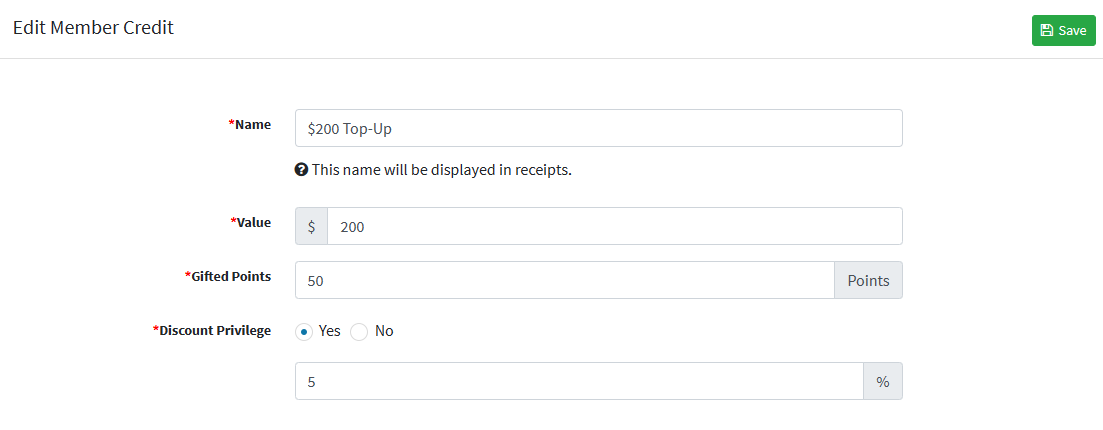Focus the discount percentage field showing 5

tap(579, 381)
